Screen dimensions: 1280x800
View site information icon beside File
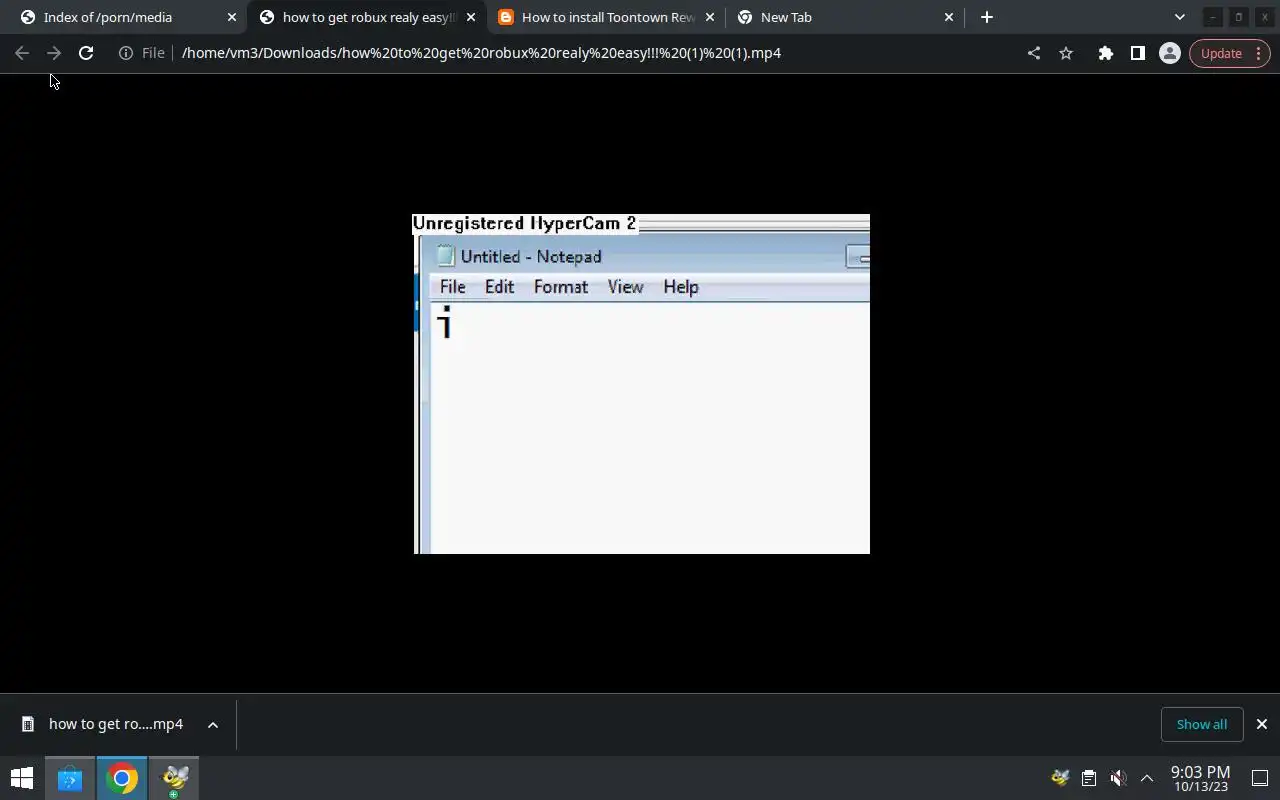[x=126, y=53]
